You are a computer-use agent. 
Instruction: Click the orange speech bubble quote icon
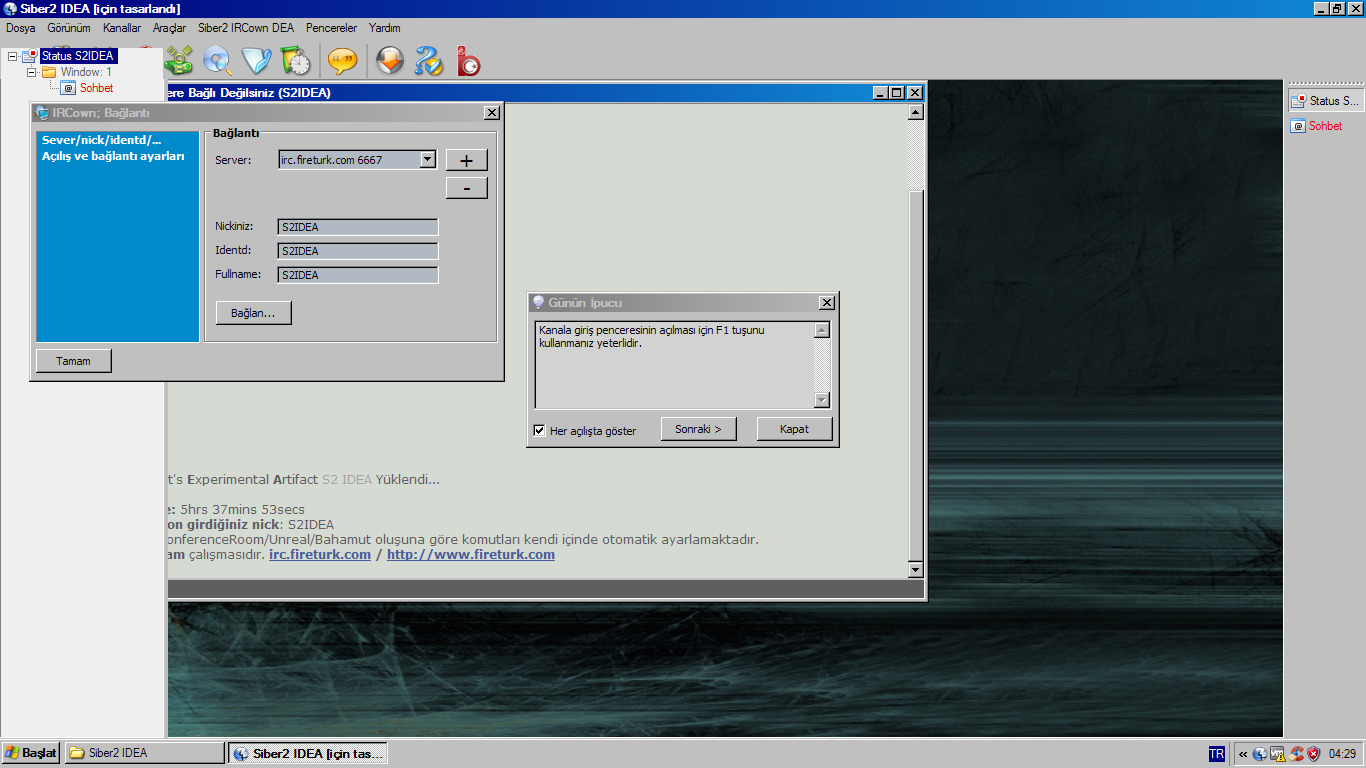(x=342, y=61)
